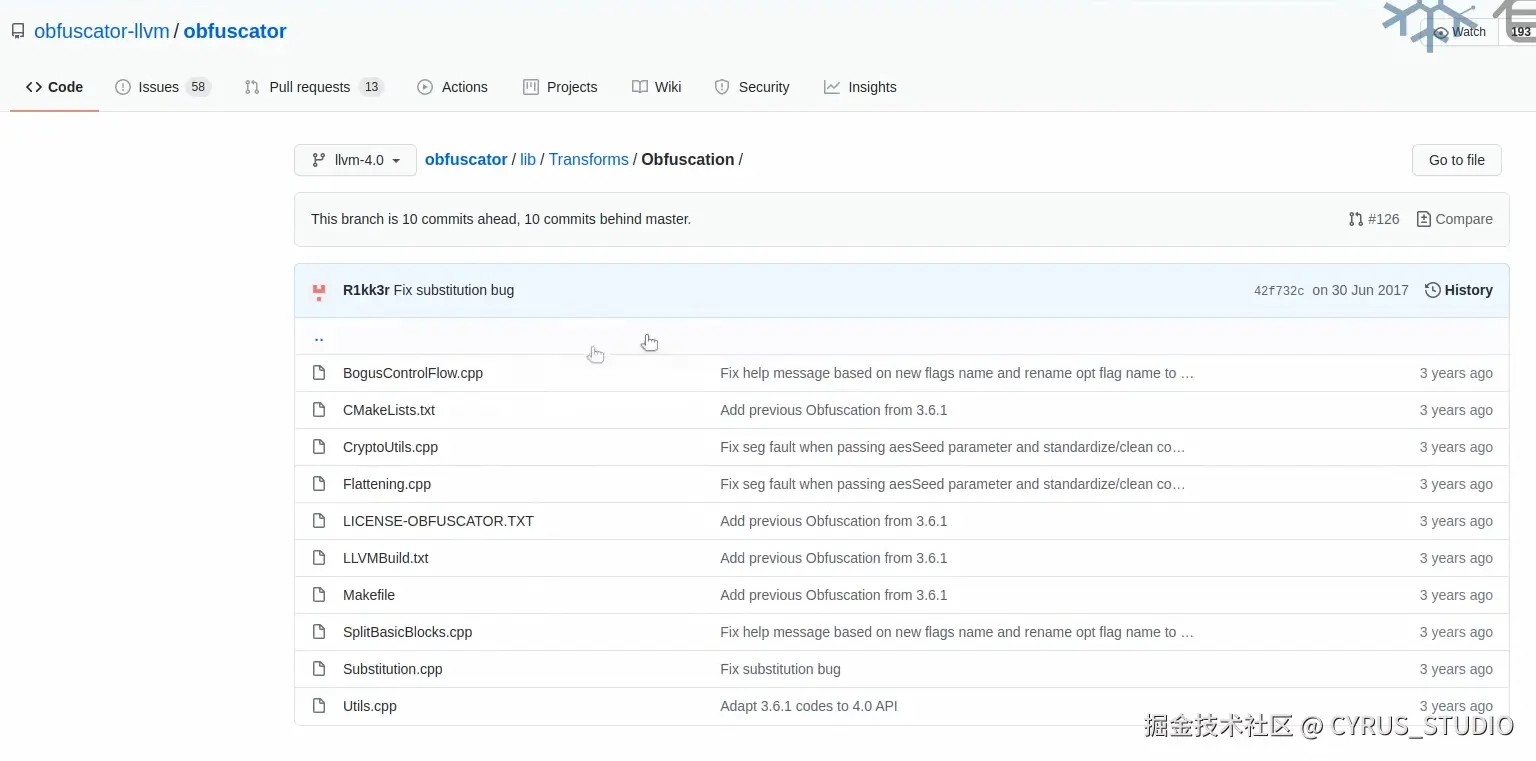
Task: Open commit message in Substitution.cpp row
Action: pyautogui.click(x=780, y=669)
